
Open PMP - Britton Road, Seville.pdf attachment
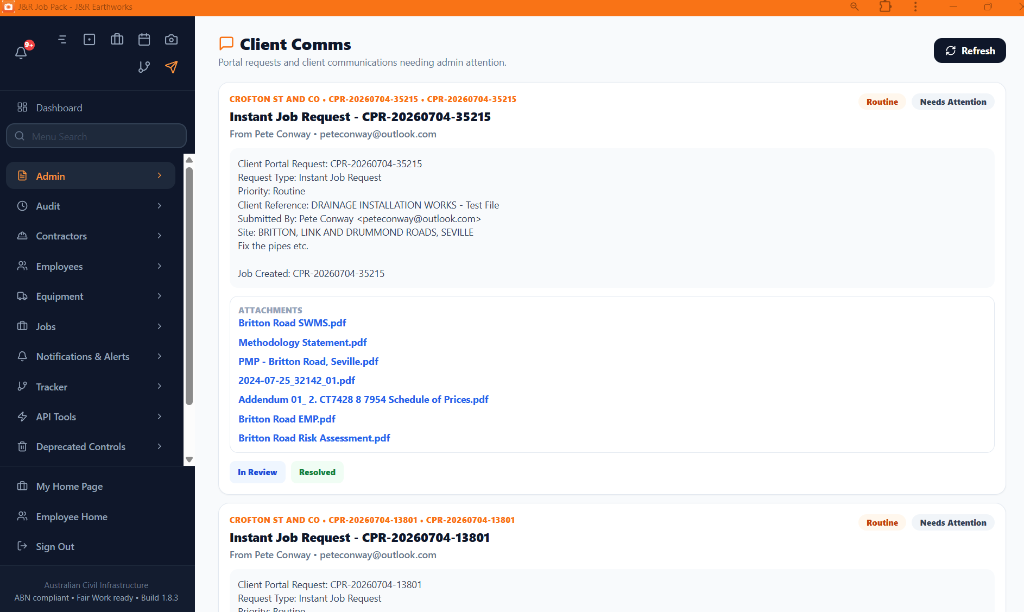point(308,361)
